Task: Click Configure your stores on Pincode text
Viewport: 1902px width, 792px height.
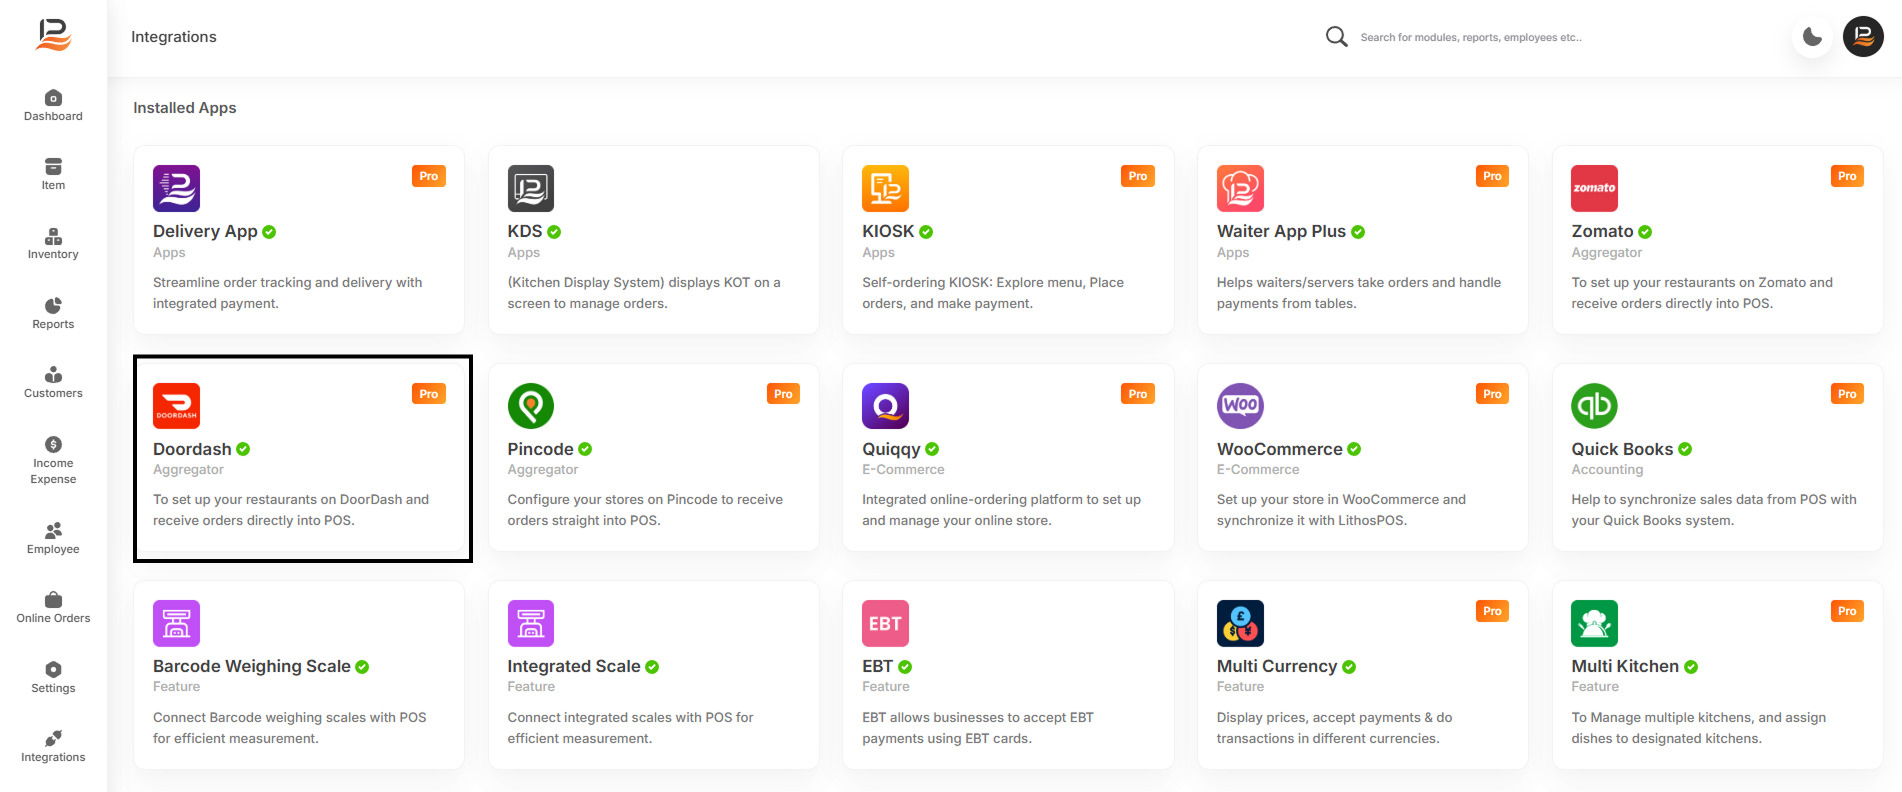Action: (645, 510)
